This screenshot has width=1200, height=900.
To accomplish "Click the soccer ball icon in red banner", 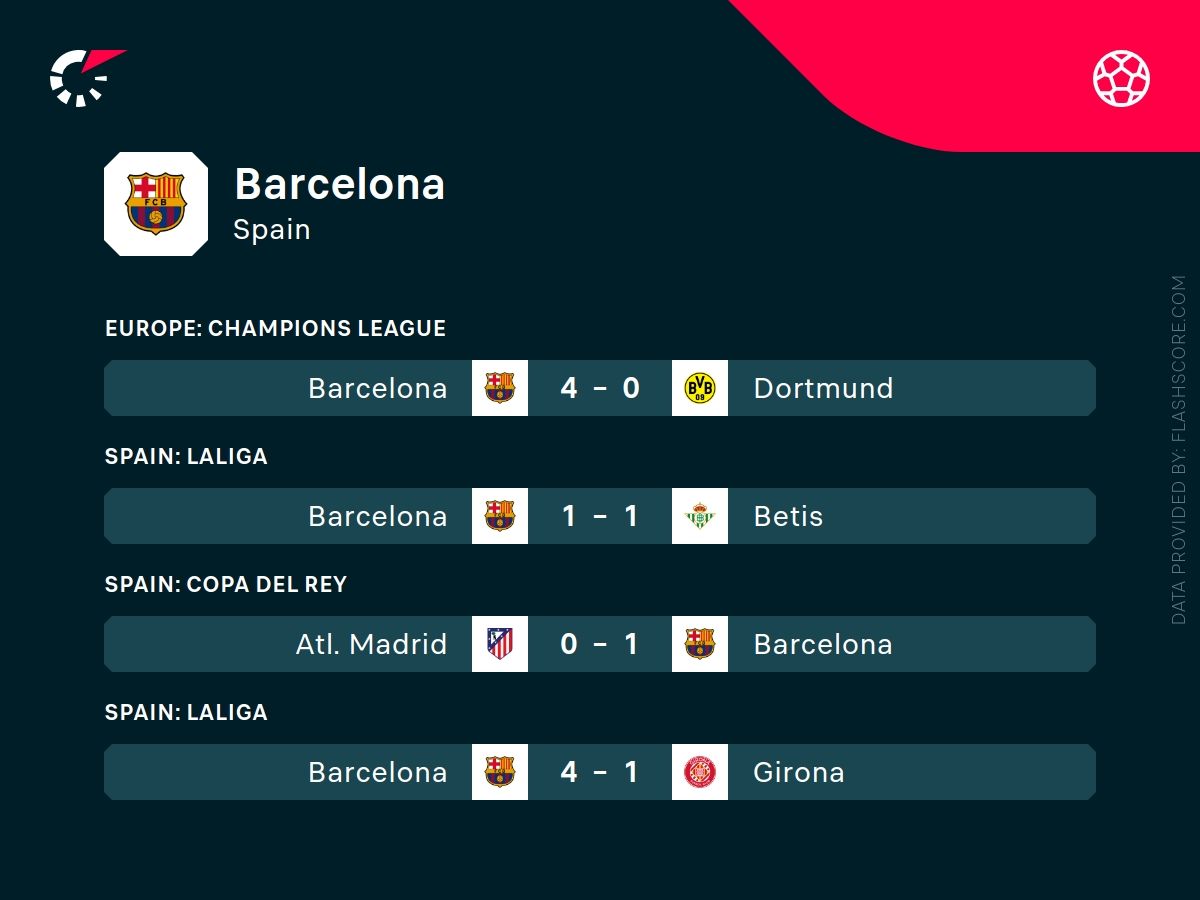I will point(1121,78).
